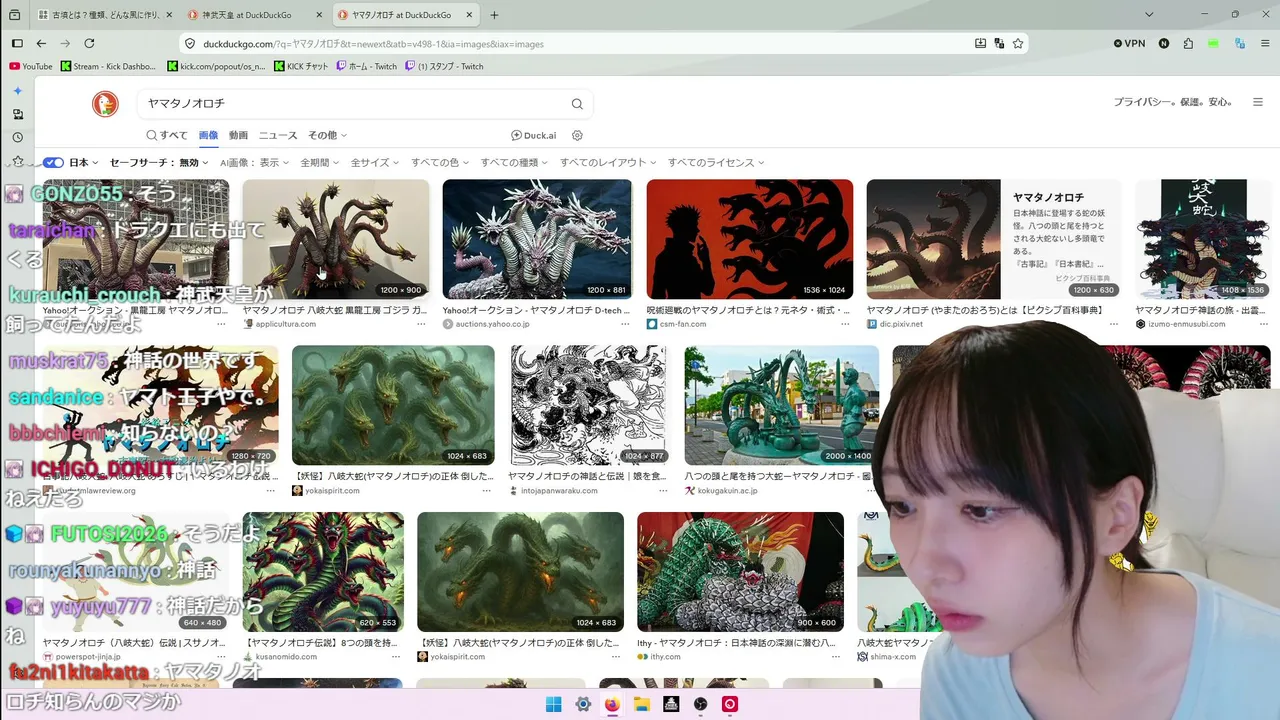This screenshot has width=1280, height=720.
Task: Open the applicultura.com Yamata no Orochi figure image
Action: click(336, 239)
